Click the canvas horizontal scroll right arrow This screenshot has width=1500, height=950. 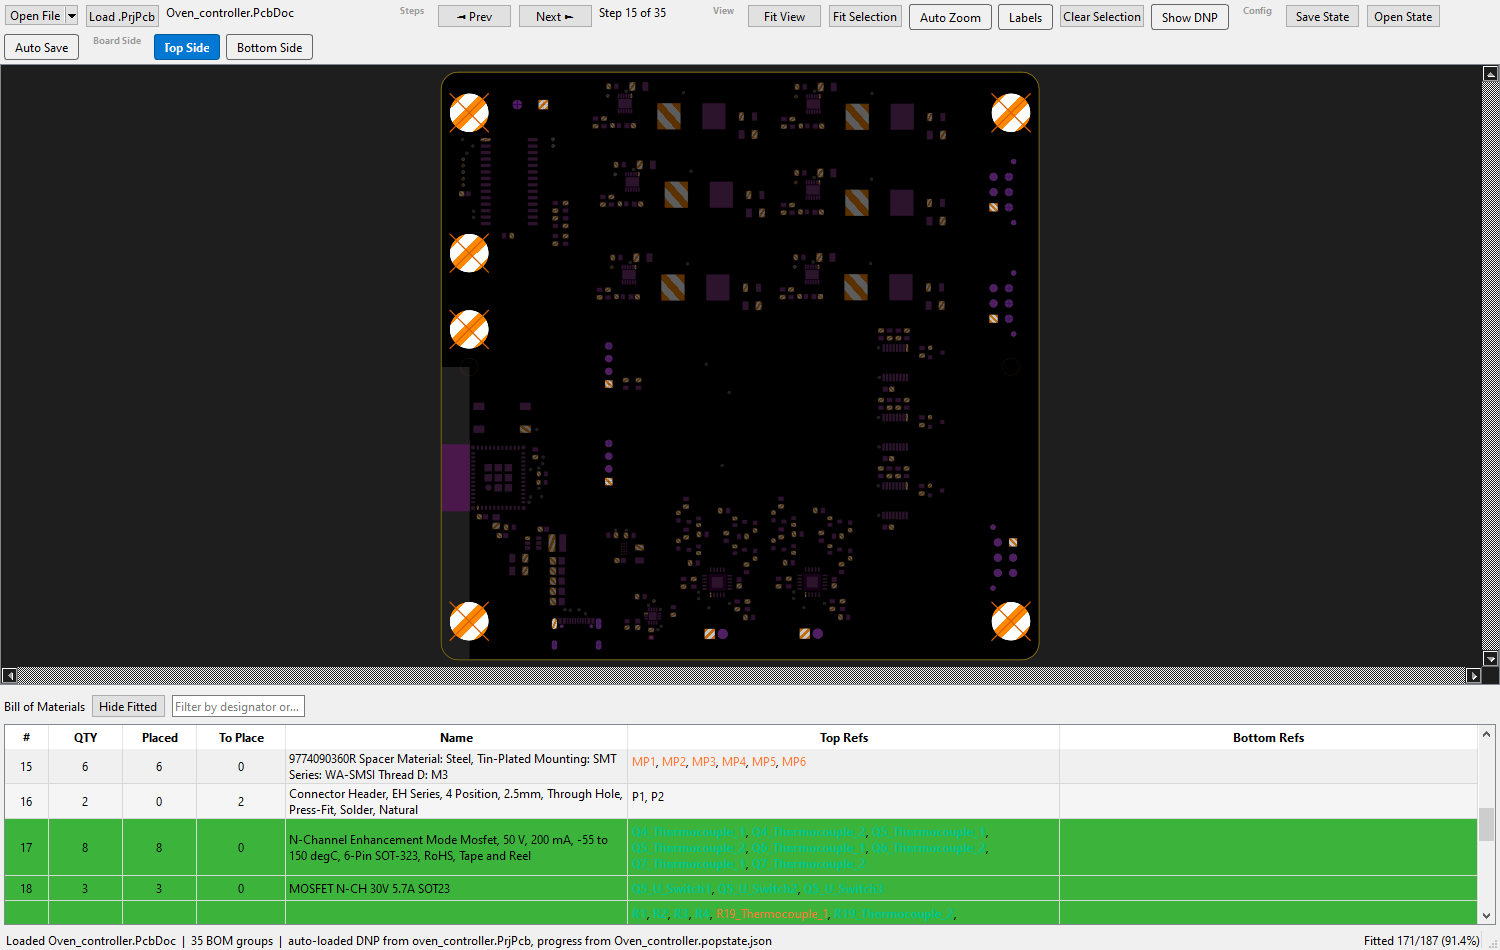tap(1473, 676)
